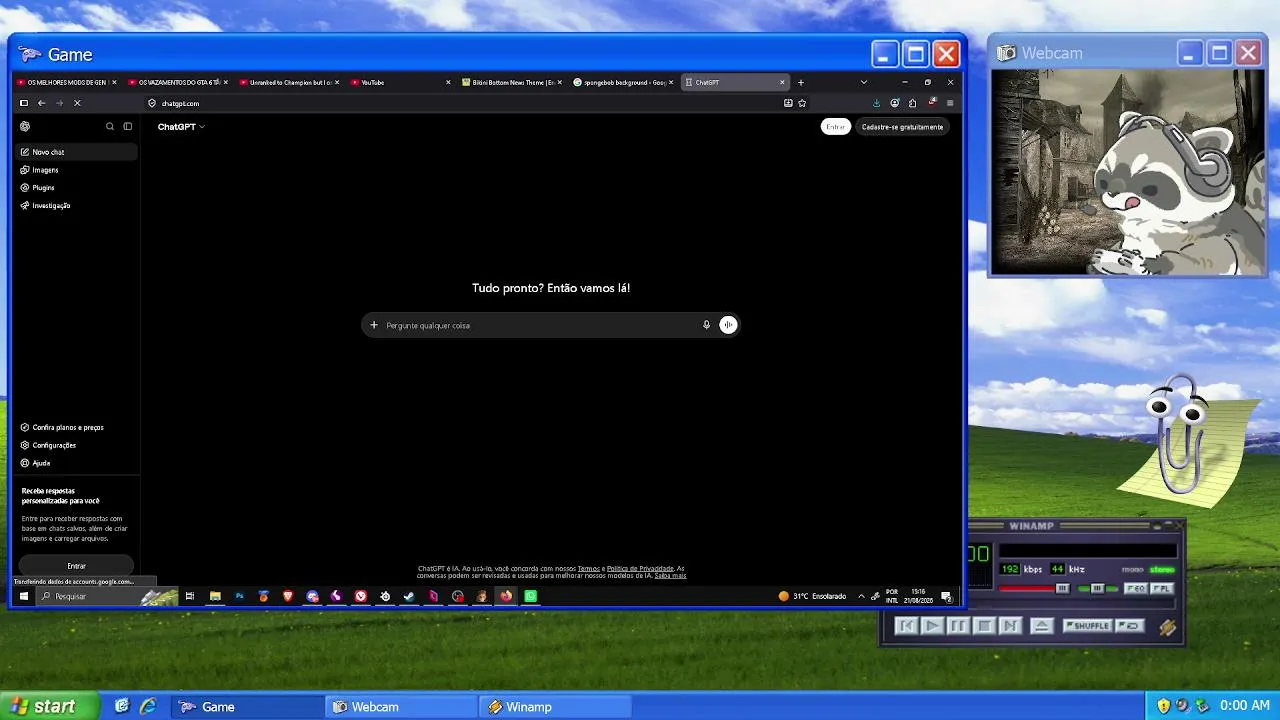Open chat search magnifier in ChatGPT sidebar
Screen dimensions: 1280x720
[110, 127]
